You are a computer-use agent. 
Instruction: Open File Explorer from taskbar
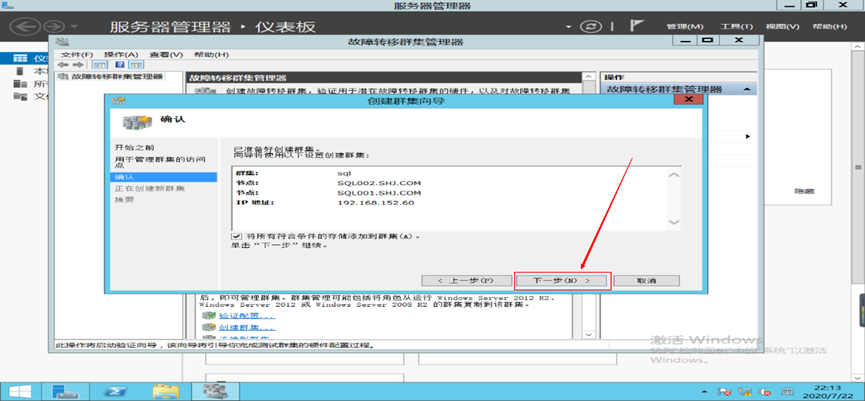tap(165, 391)
